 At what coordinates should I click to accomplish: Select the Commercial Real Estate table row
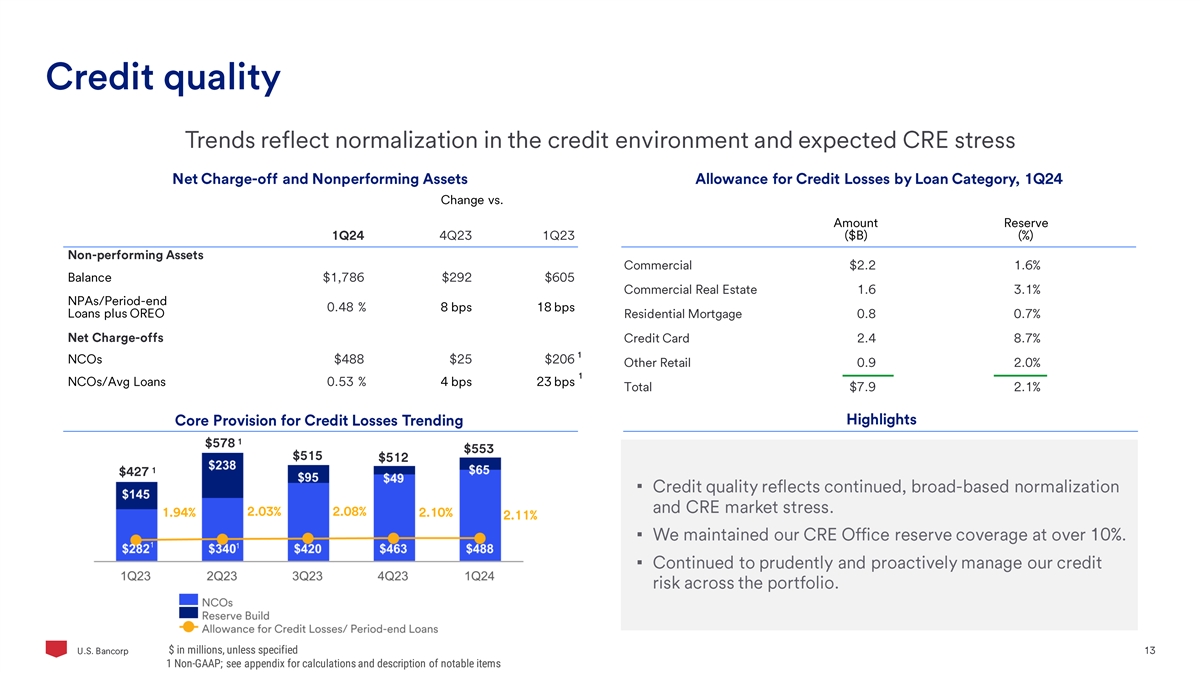[x=690, y=290]
